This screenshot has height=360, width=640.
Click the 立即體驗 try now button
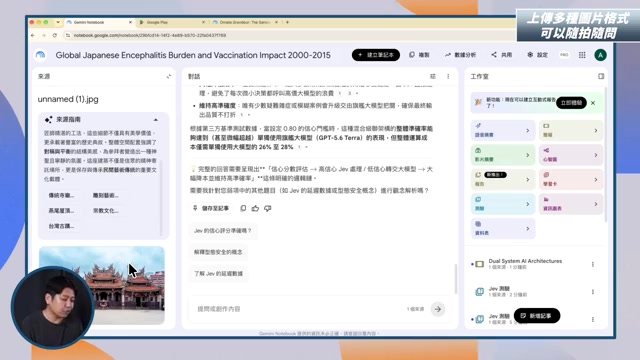pos(571,103)
